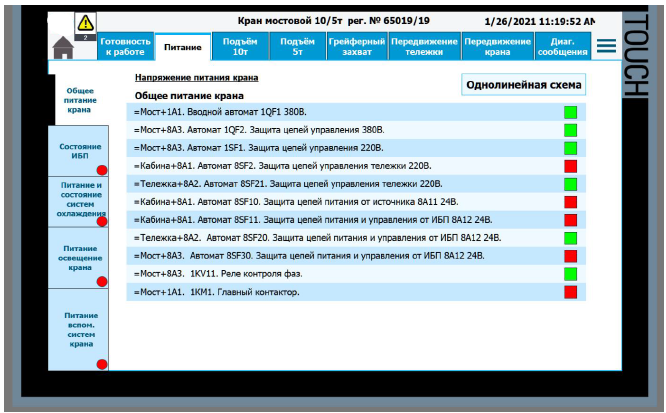Open Состояние ИБП side section

tap(78, 151)
